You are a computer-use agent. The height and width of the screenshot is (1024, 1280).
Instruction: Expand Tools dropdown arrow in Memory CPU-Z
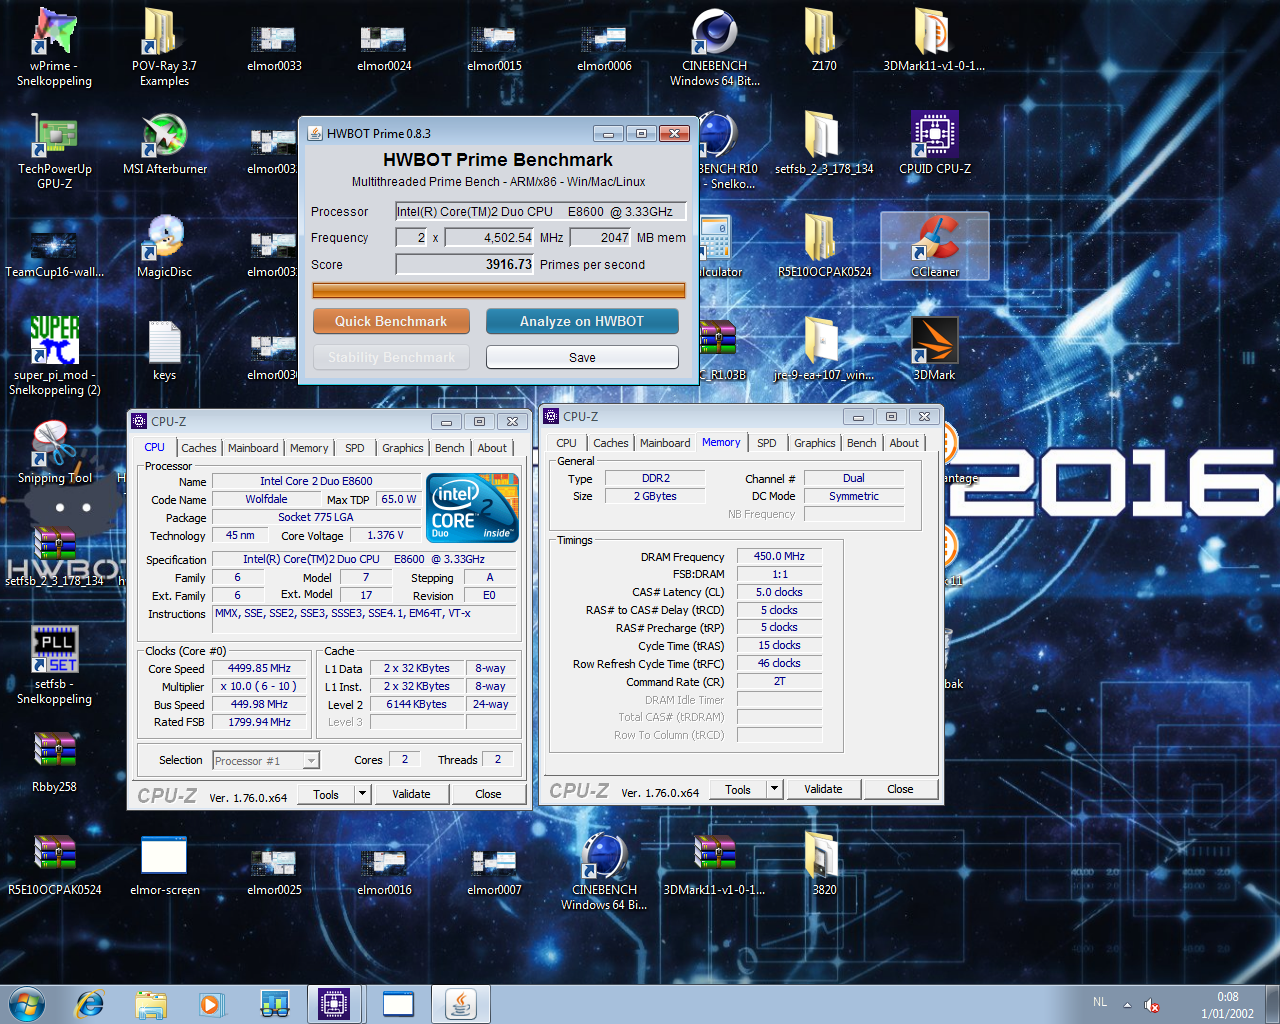pos(774,789)
